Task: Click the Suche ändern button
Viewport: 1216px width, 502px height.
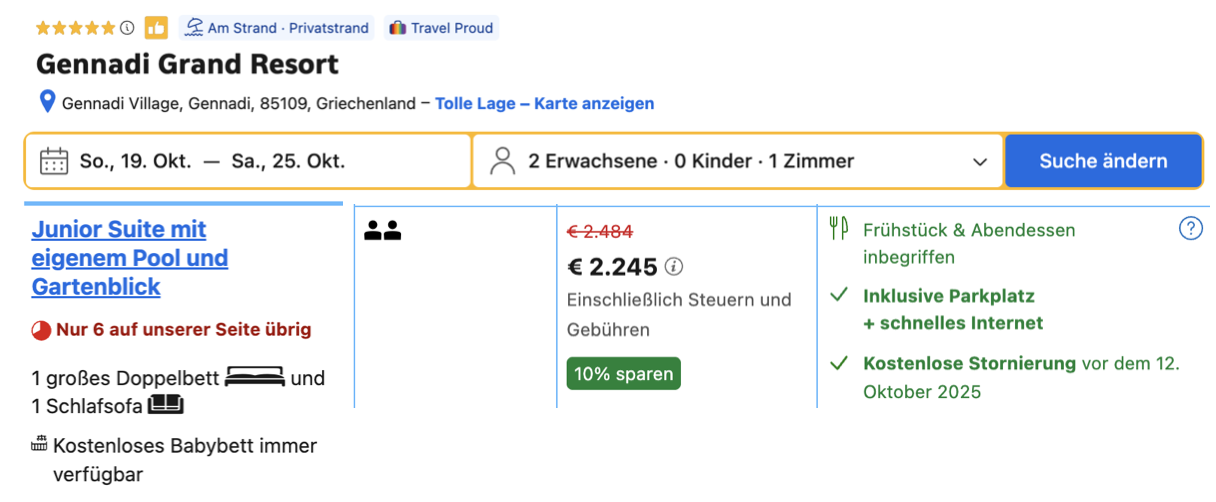Action: 1103,161
